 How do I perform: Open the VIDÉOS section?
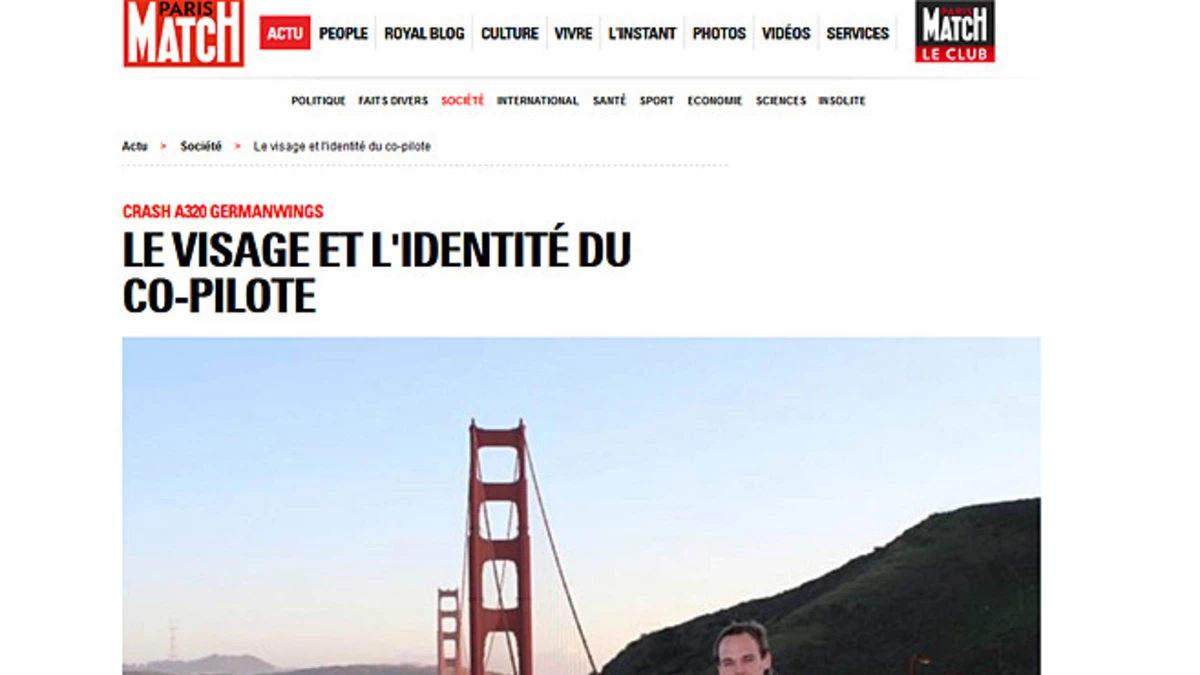point(786,33)
